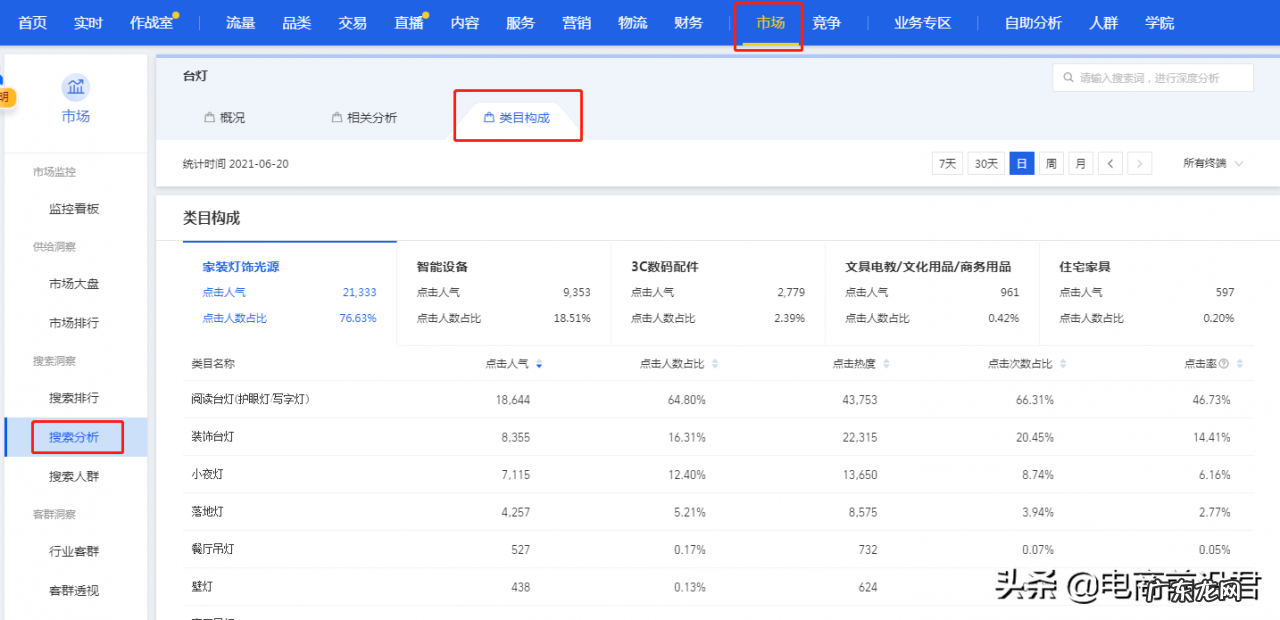This screenshot has width=1280, height=620.
Task: Open the 竞争 menu in top navigation
Action: [826, 22]
